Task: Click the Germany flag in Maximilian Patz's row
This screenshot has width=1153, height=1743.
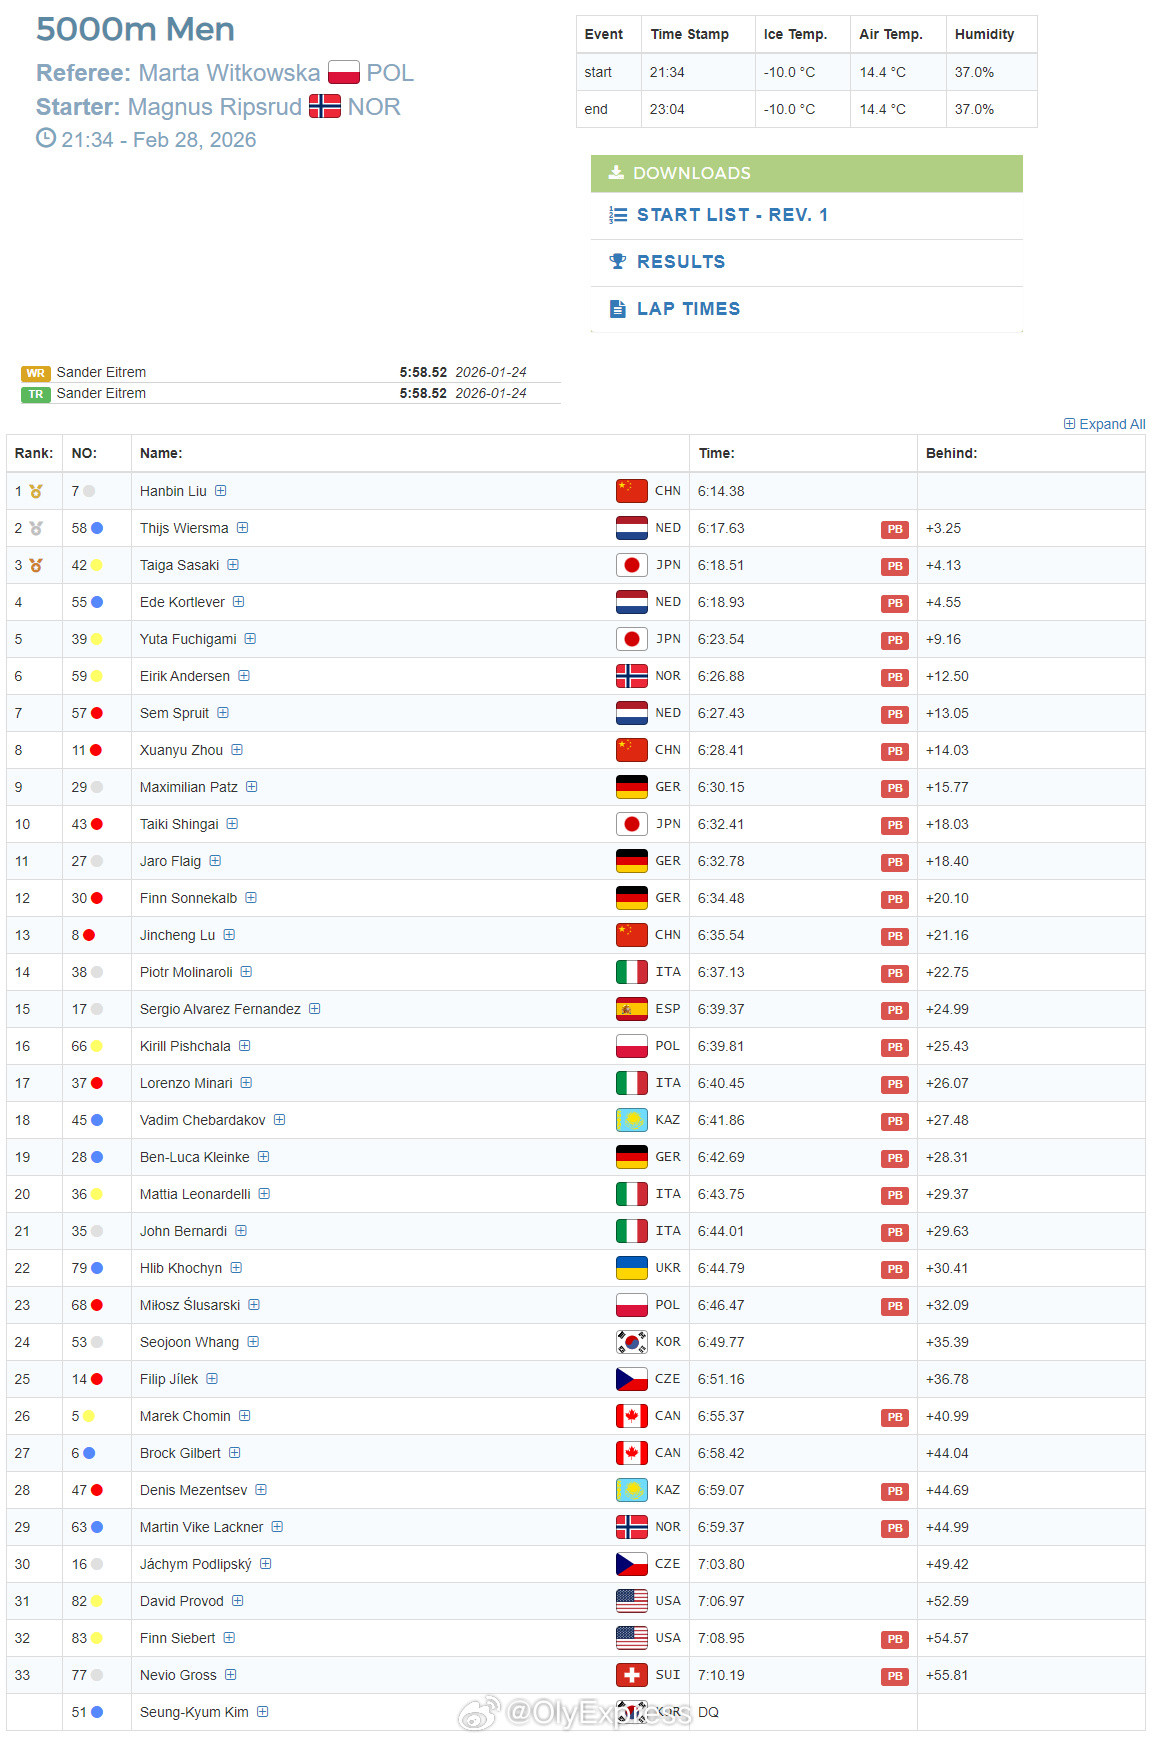Action: (632, 787)
